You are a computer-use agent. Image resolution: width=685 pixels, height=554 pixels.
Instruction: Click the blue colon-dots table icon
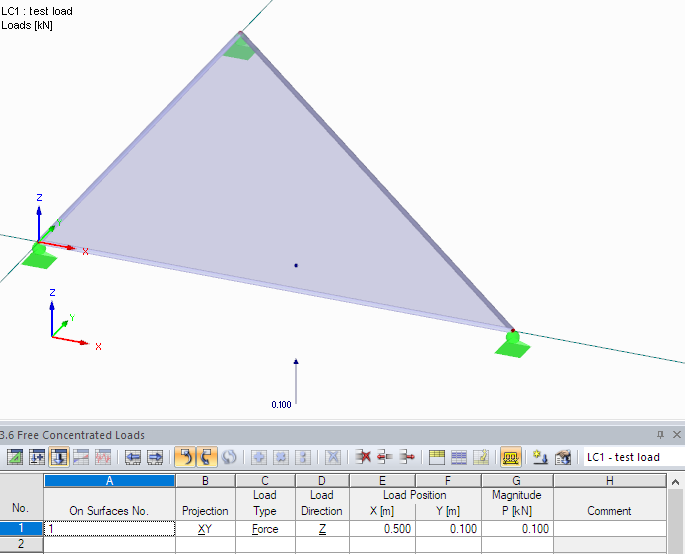[x=303, y=457]
